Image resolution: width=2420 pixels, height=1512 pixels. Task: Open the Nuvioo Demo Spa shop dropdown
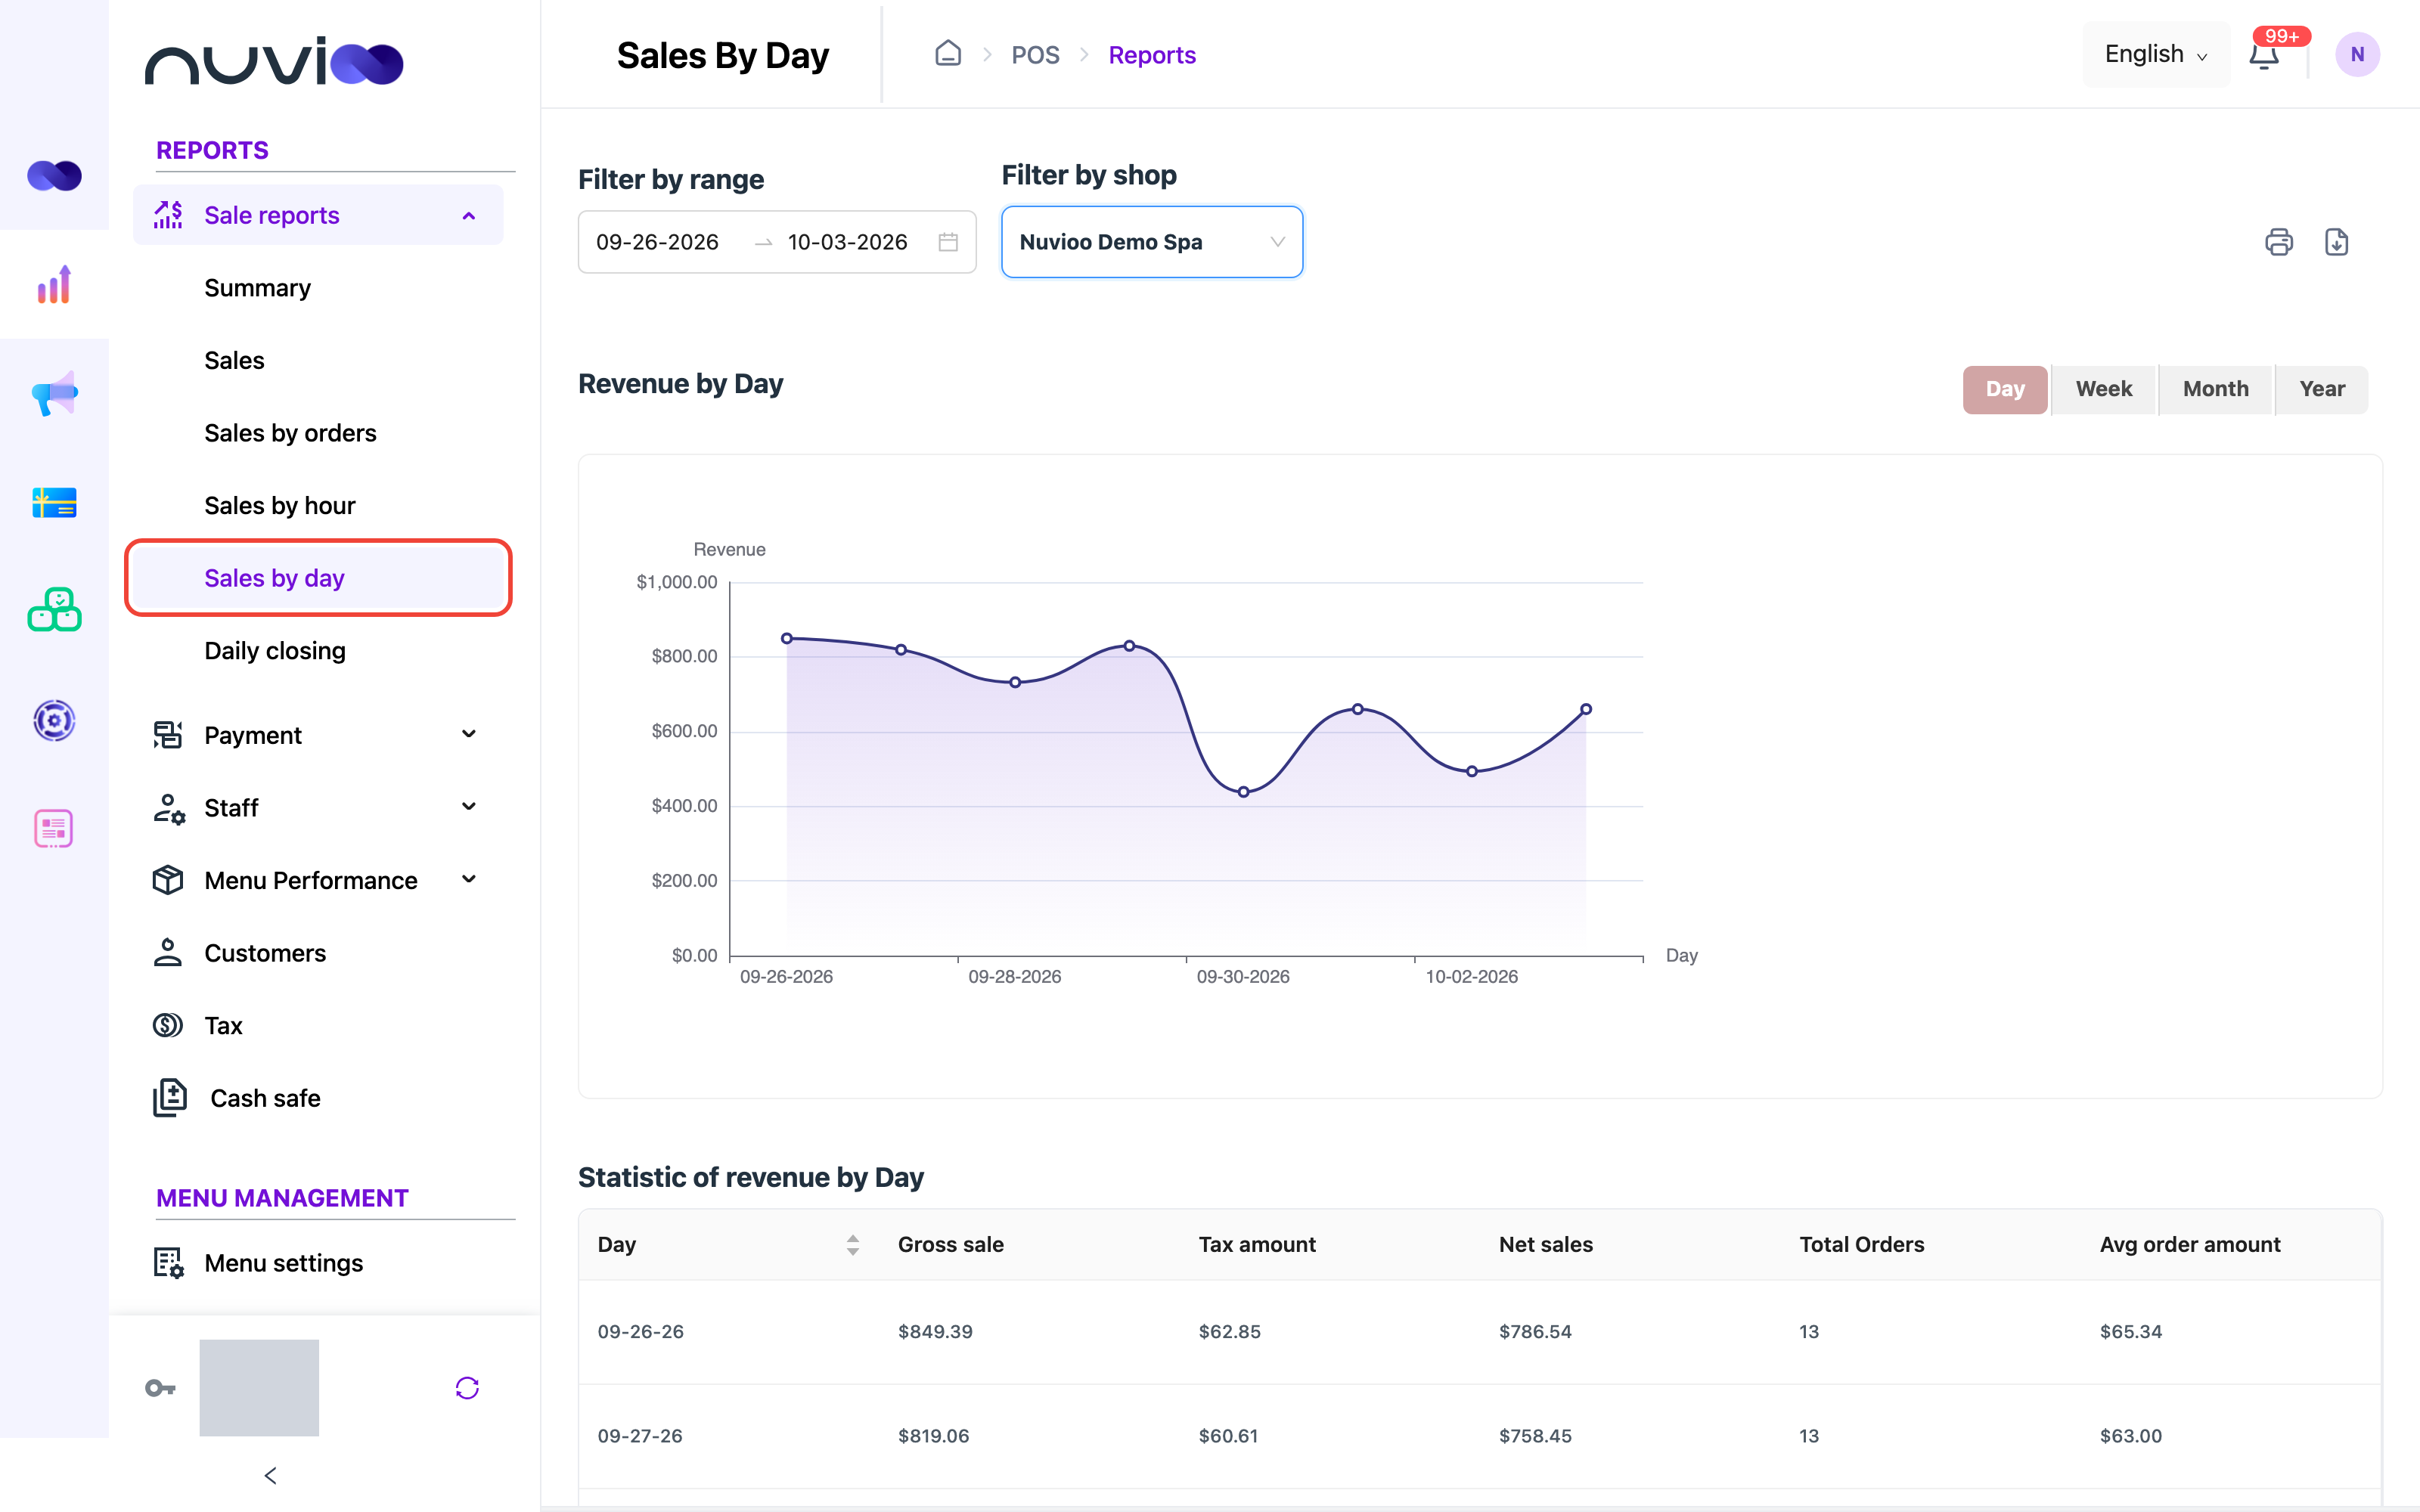pyautogui.click(x=1152, y=242)
